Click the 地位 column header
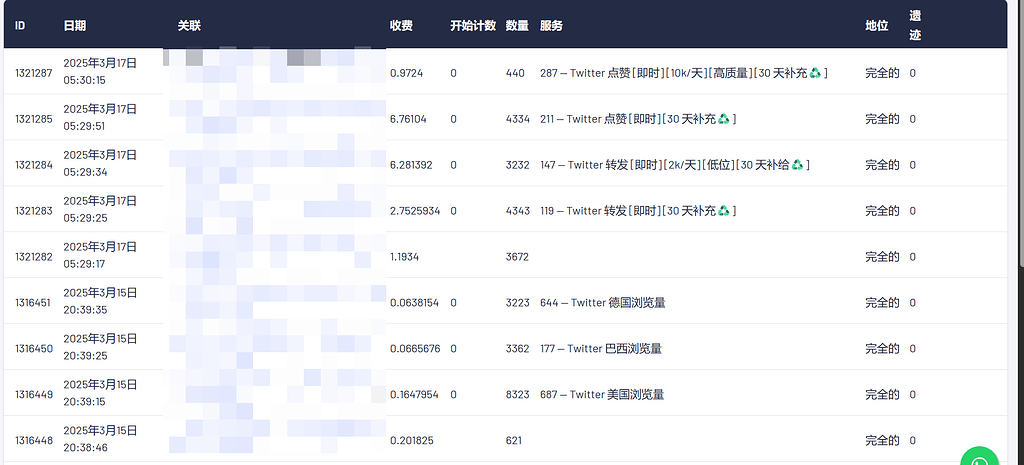The height and width of the screenshot is (465, 1024). 877,25
